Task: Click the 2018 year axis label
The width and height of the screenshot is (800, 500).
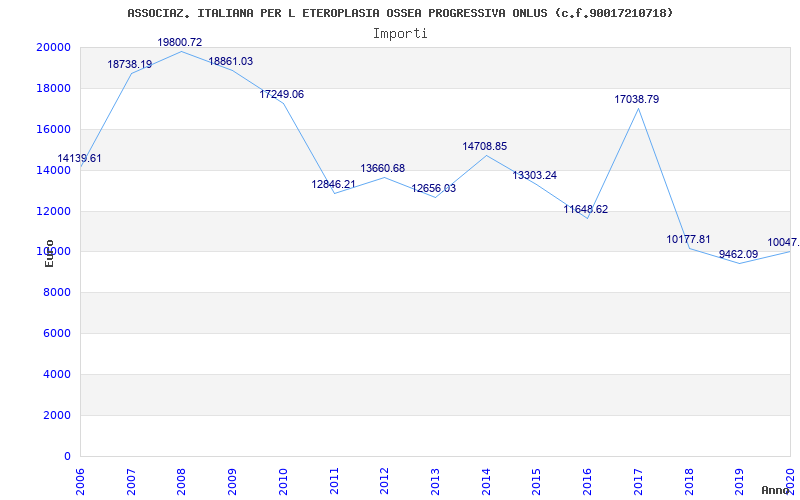Action: point(689,481)
